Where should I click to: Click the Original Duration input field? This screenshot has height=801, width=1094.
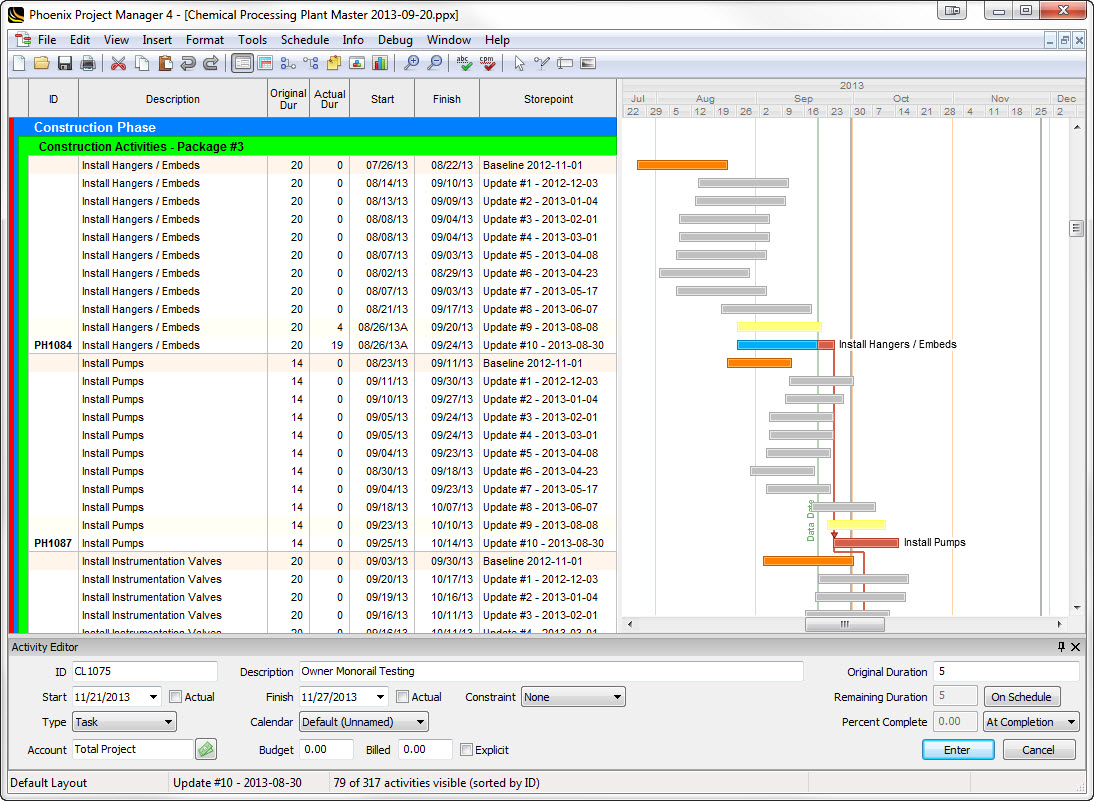point(1006,671)
